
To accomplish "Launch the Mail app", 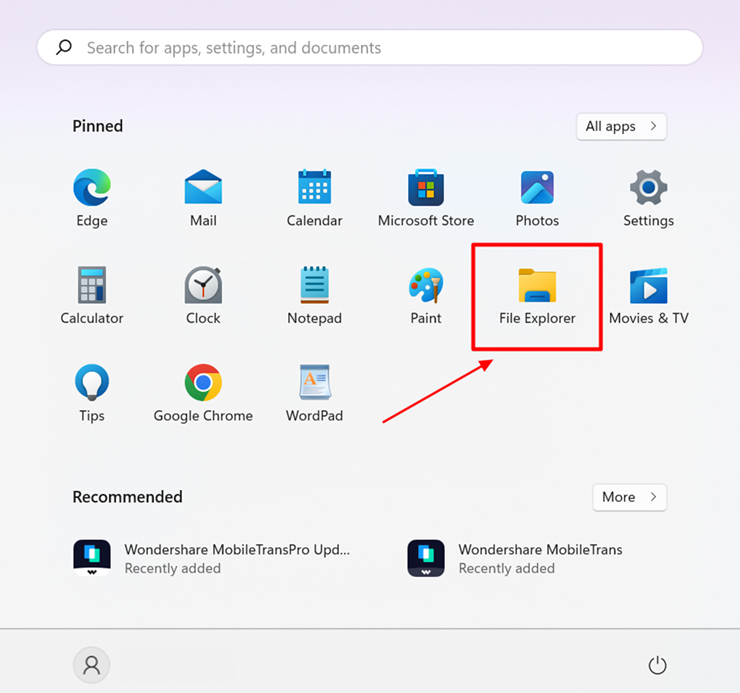I will 203,198.
